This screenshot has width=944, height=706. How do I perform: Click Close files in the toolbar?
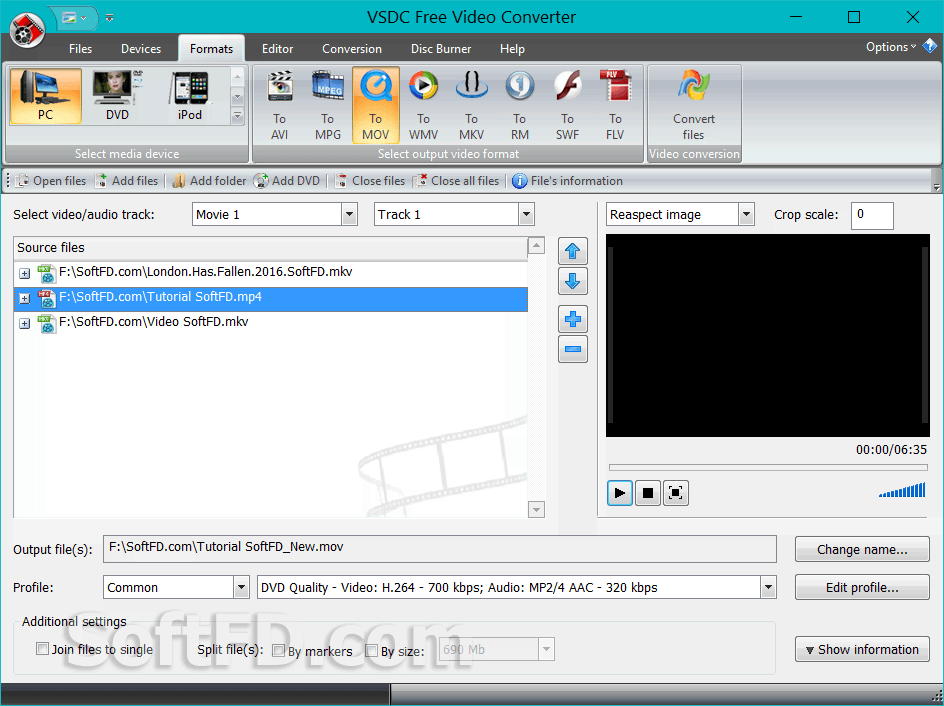pyautogui.click(x=370, y=181)
